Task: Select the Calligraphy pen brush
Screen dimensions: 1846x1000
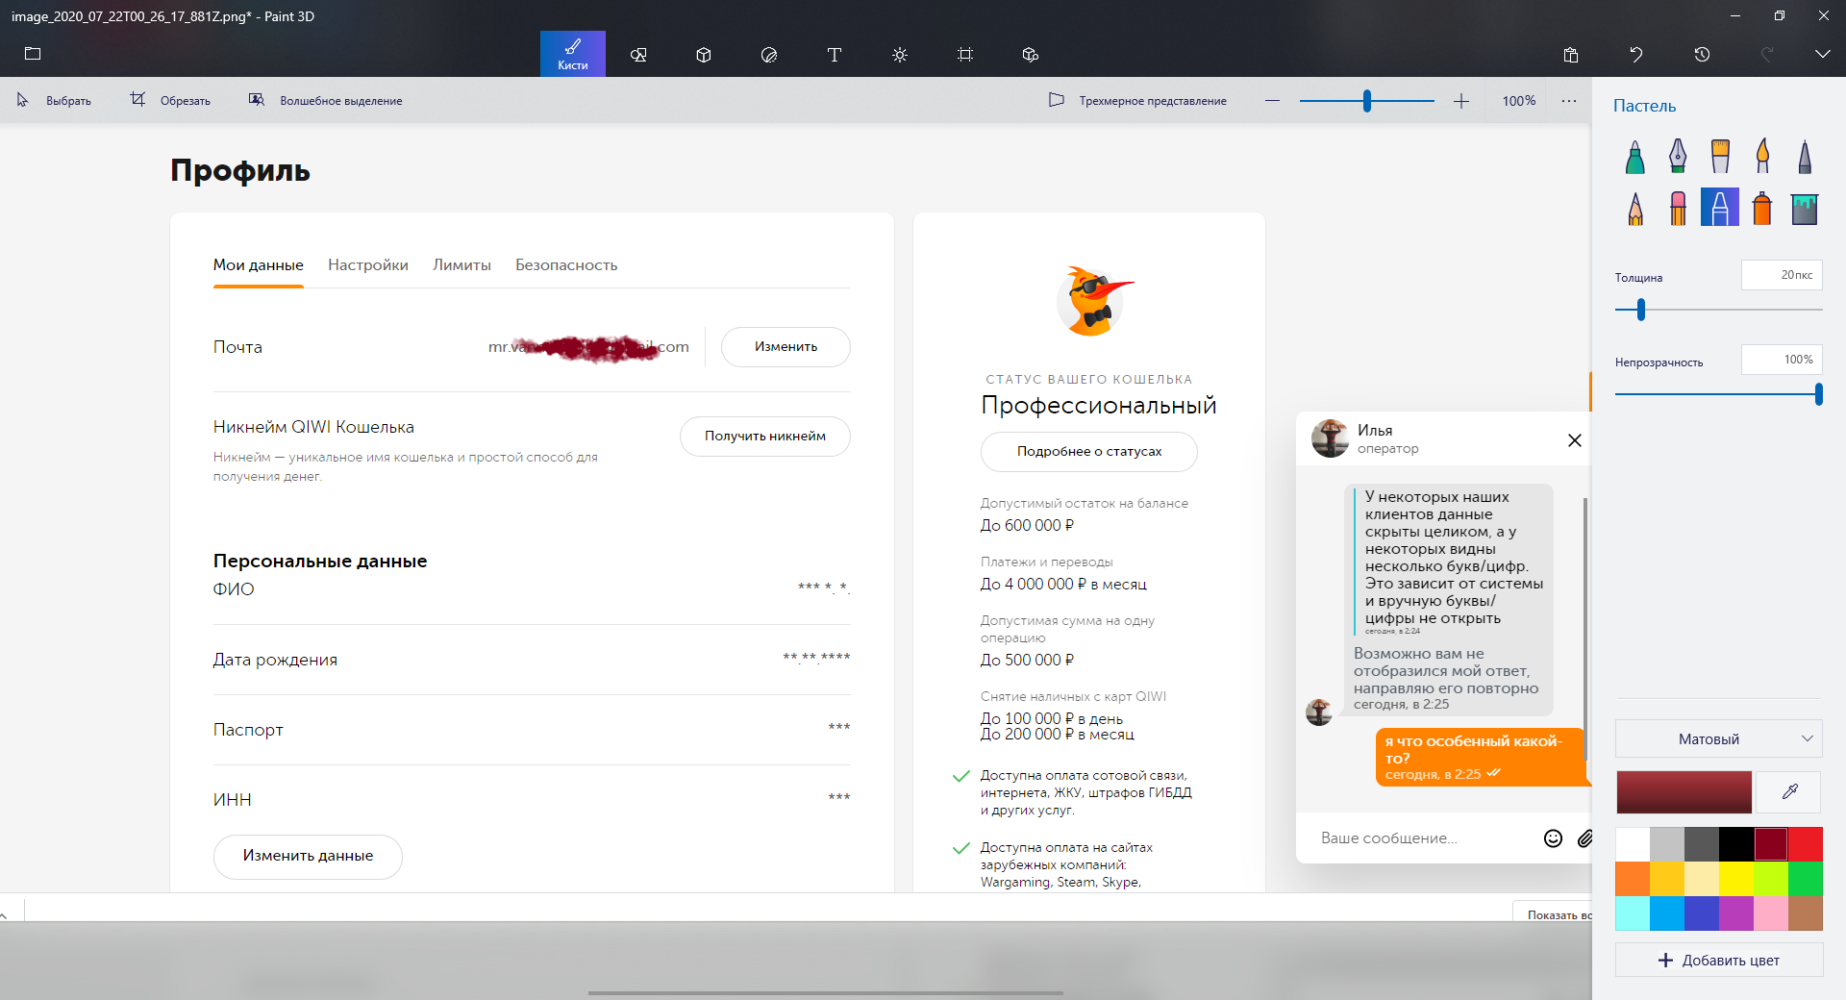Action: [1677, 157]
